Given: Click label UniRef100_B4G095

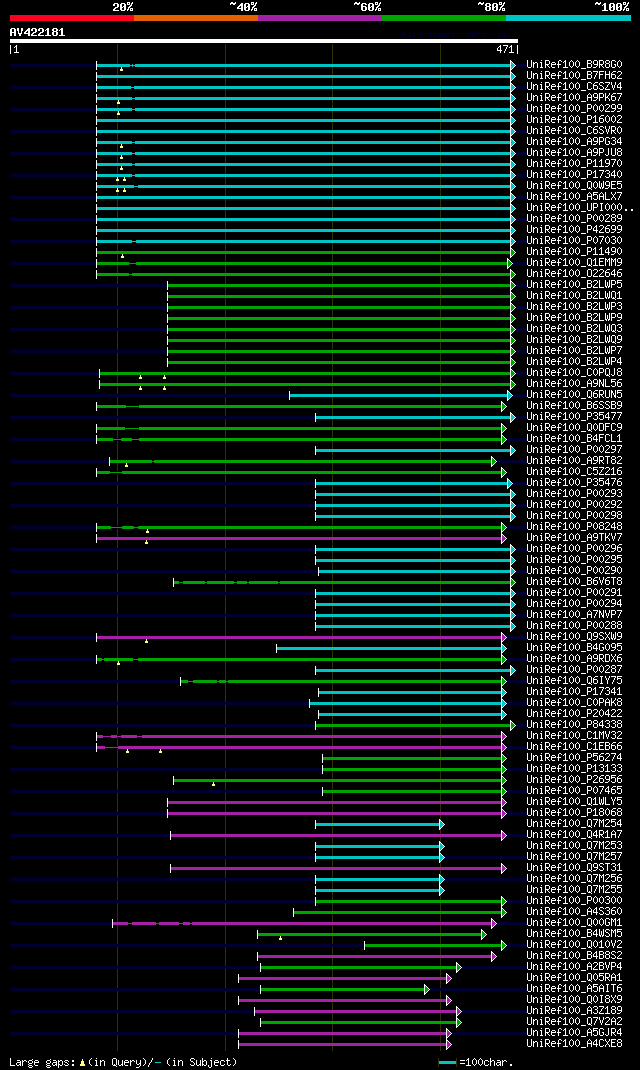Looking at the screenshot, I should point(574,648).
